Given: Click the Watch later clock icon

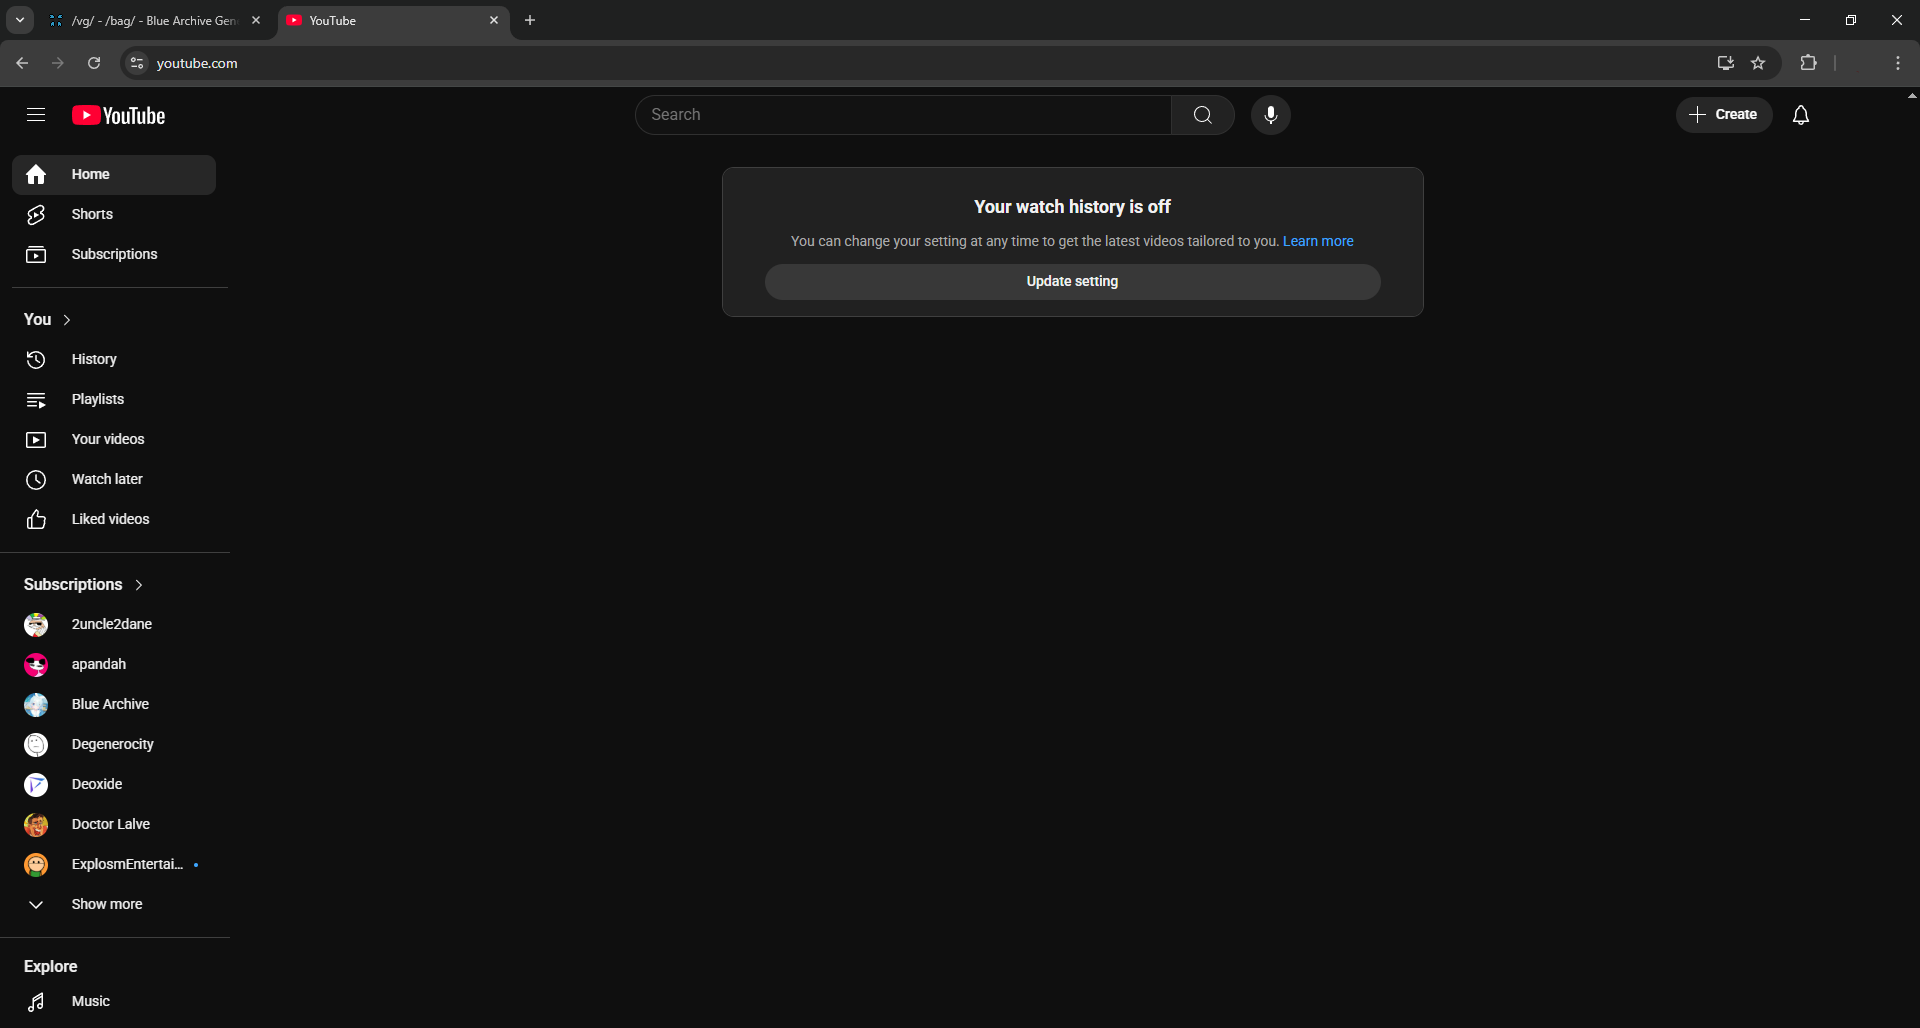Looking at the screenshot, I should pos(36,480).
